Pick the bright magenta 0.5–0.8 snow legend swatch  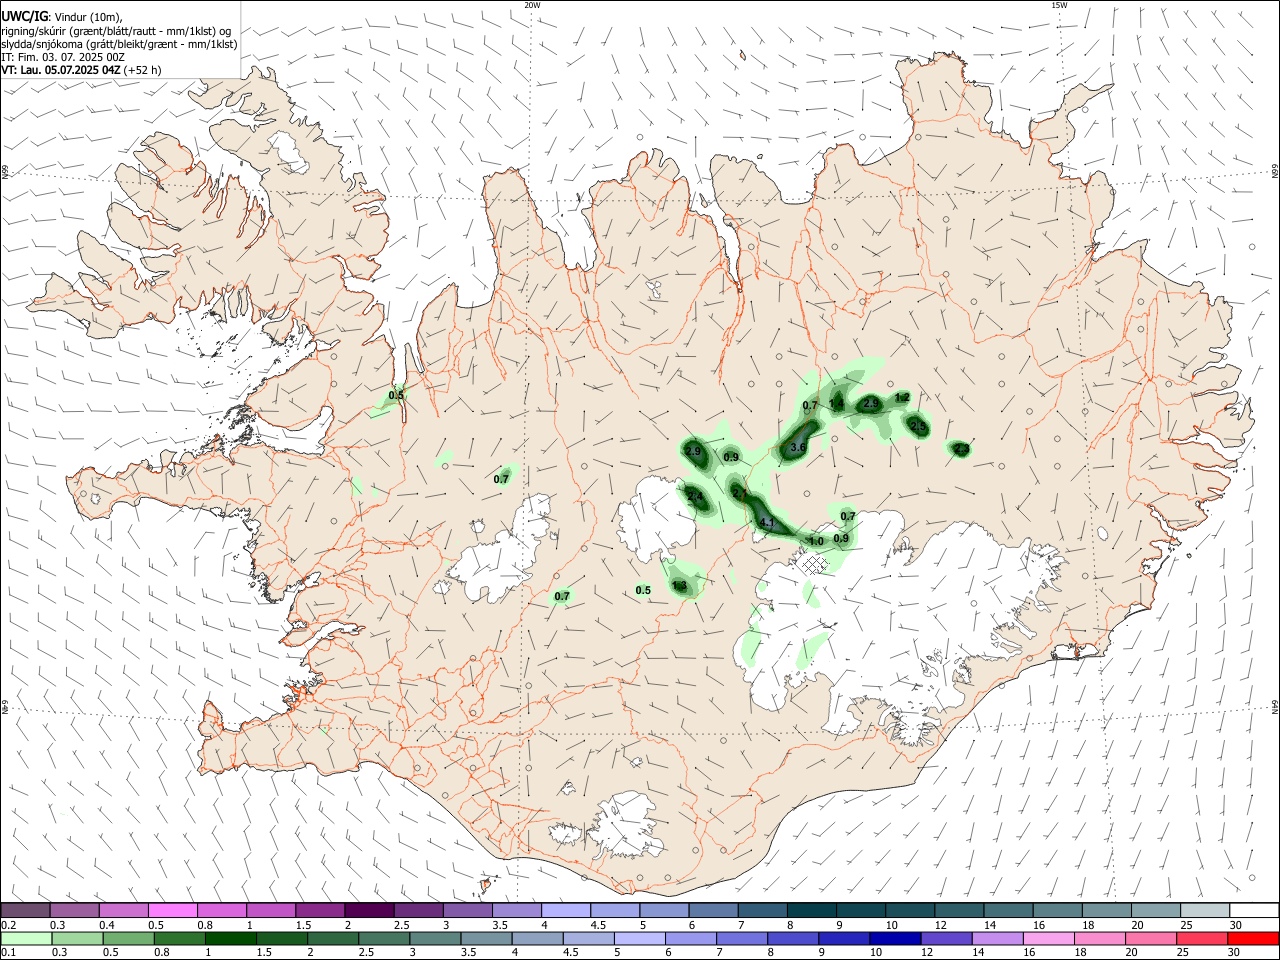pos(172,910)
